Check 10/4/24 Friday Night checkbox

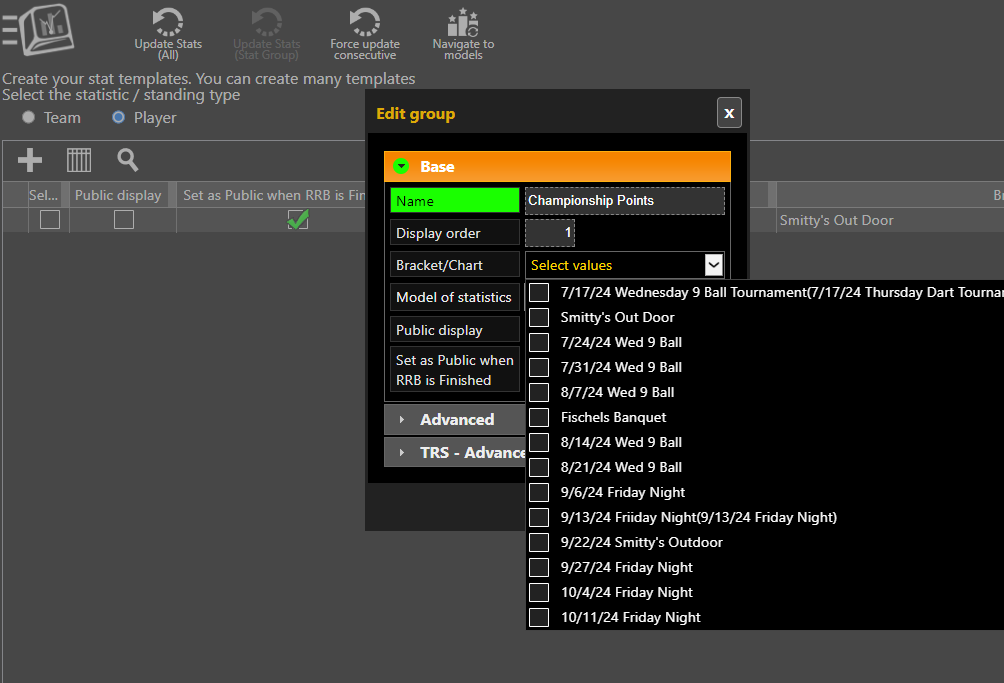pos(539,592)
